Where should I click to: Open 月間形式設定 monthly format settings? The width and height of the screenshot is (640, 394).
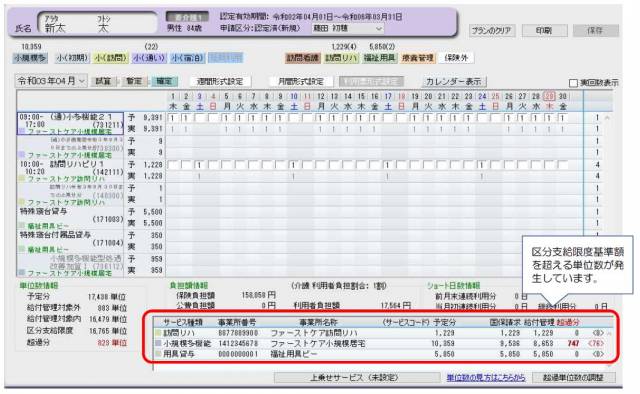pyautogui.click(x=301, y=82)
